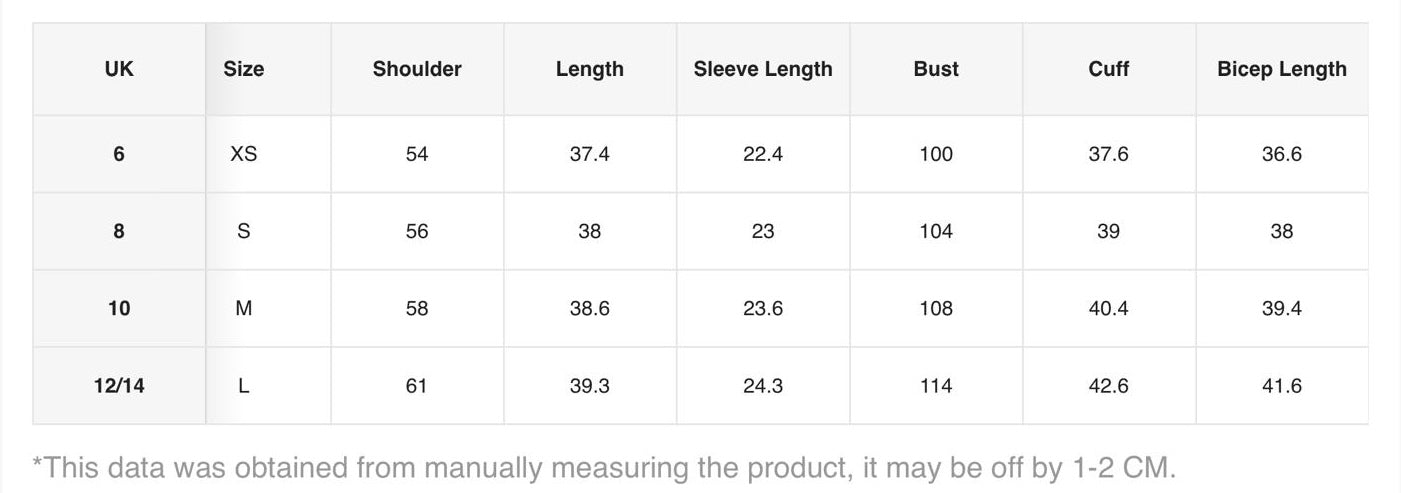
Task: Click the Bicep Length header
Action: pos(1282,69)
